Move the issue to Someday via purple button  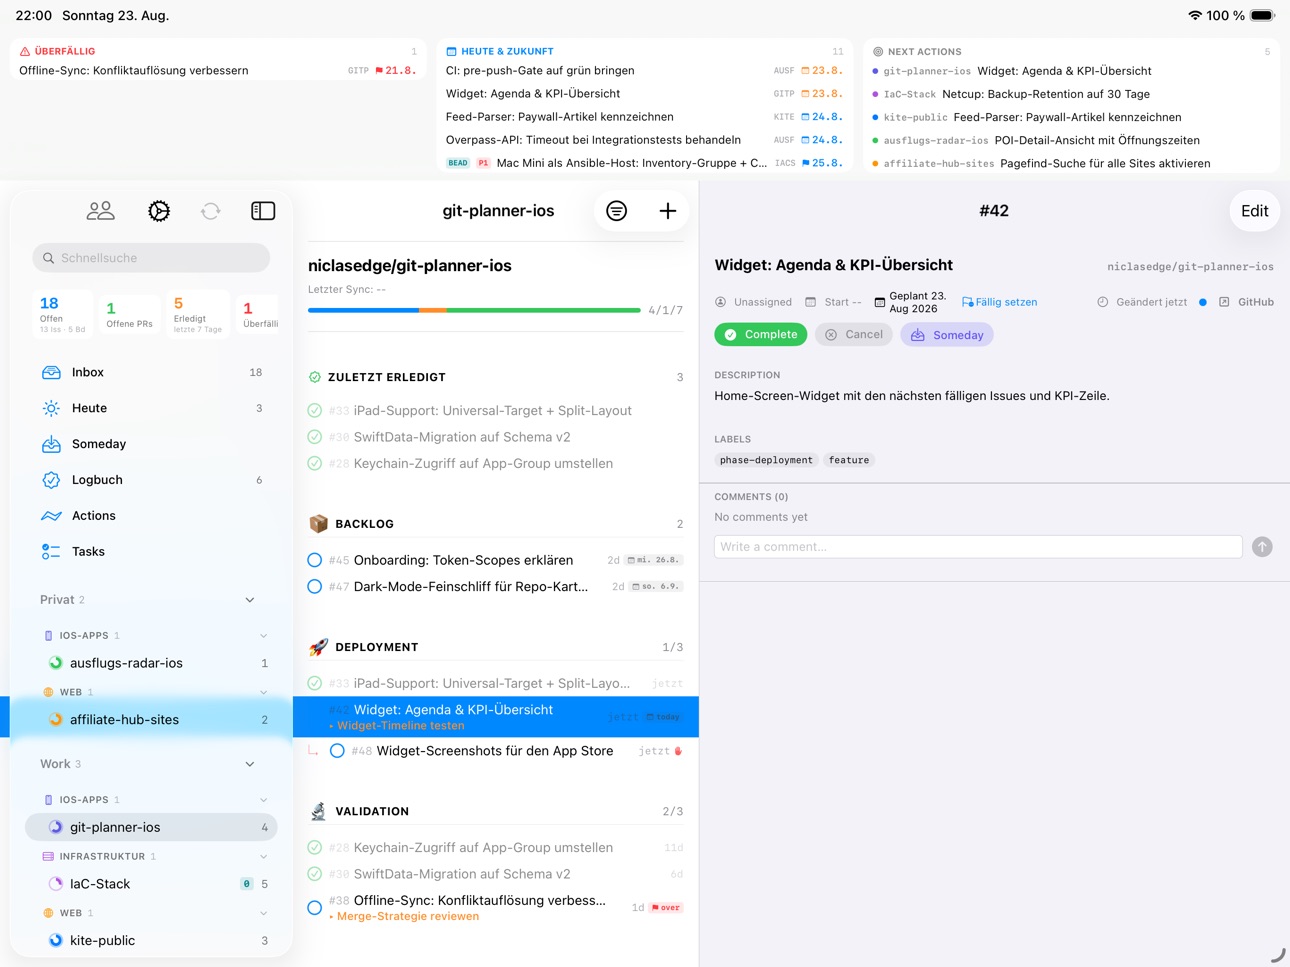[x=947, y=335]
